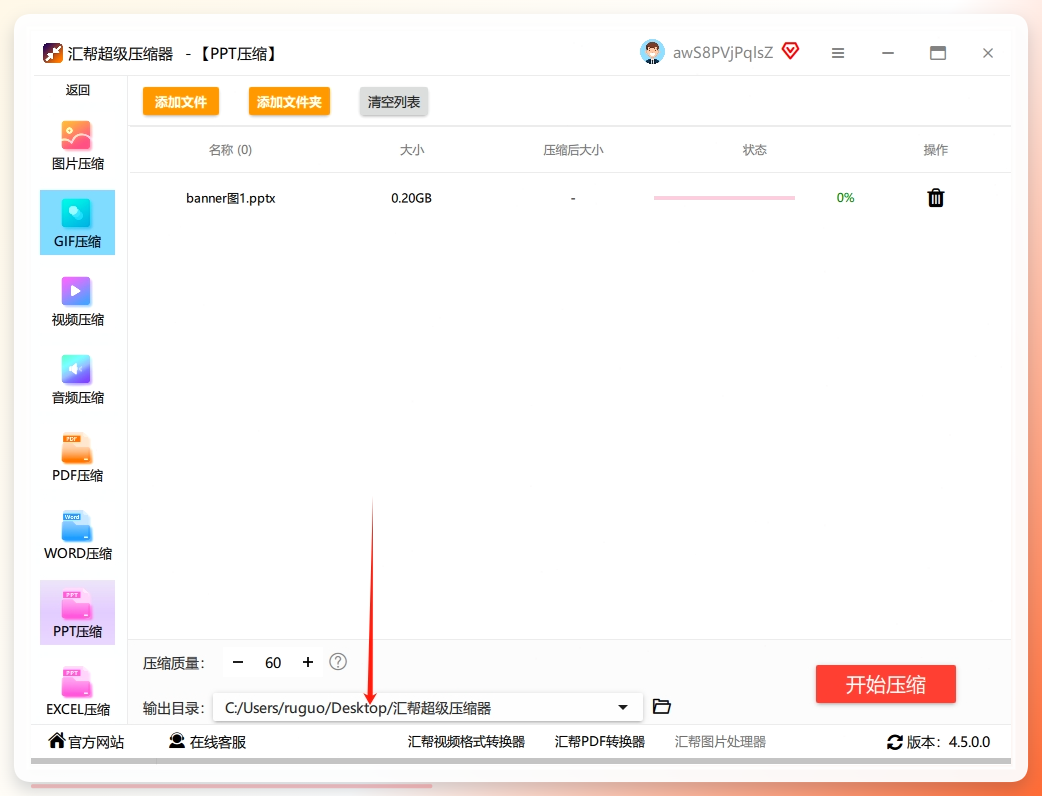Delete banner图1.pptx with the trash icon
Viewport: 1042px width, 796px height.
pyautogui.click(x=936, y=197)
